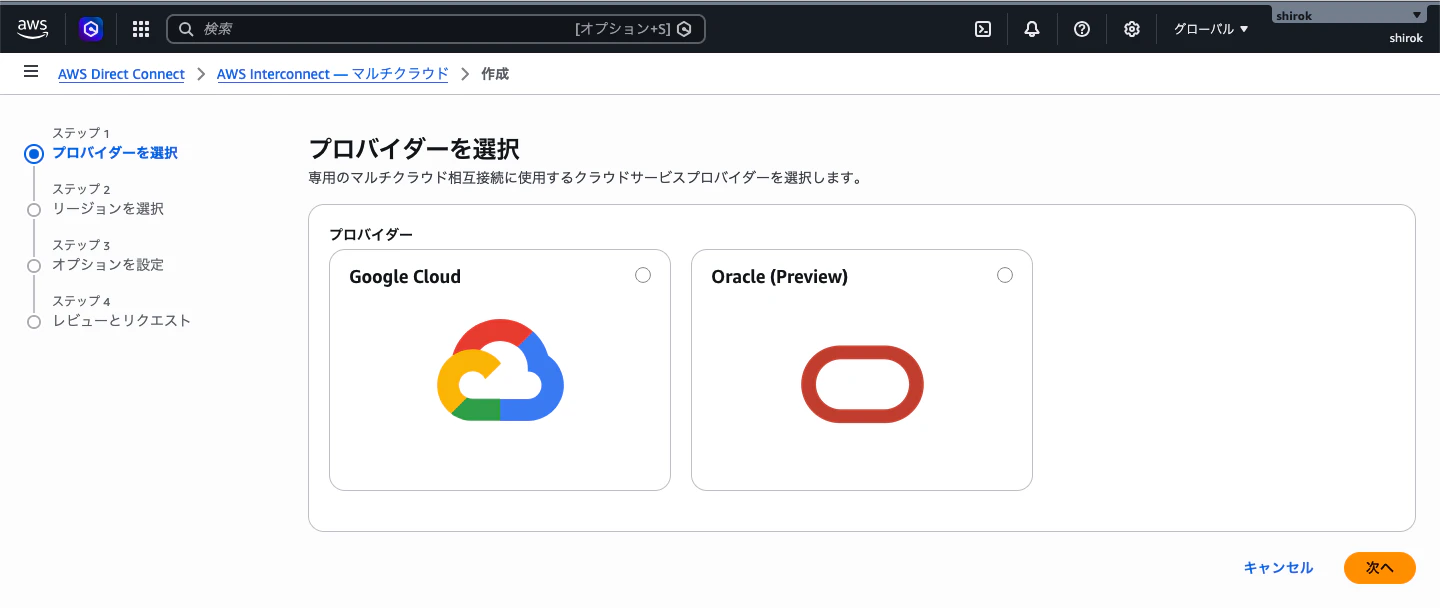Screen dimensions: 1440x608
Task: Click the ステップ 4 label
Action: (81, 301)
